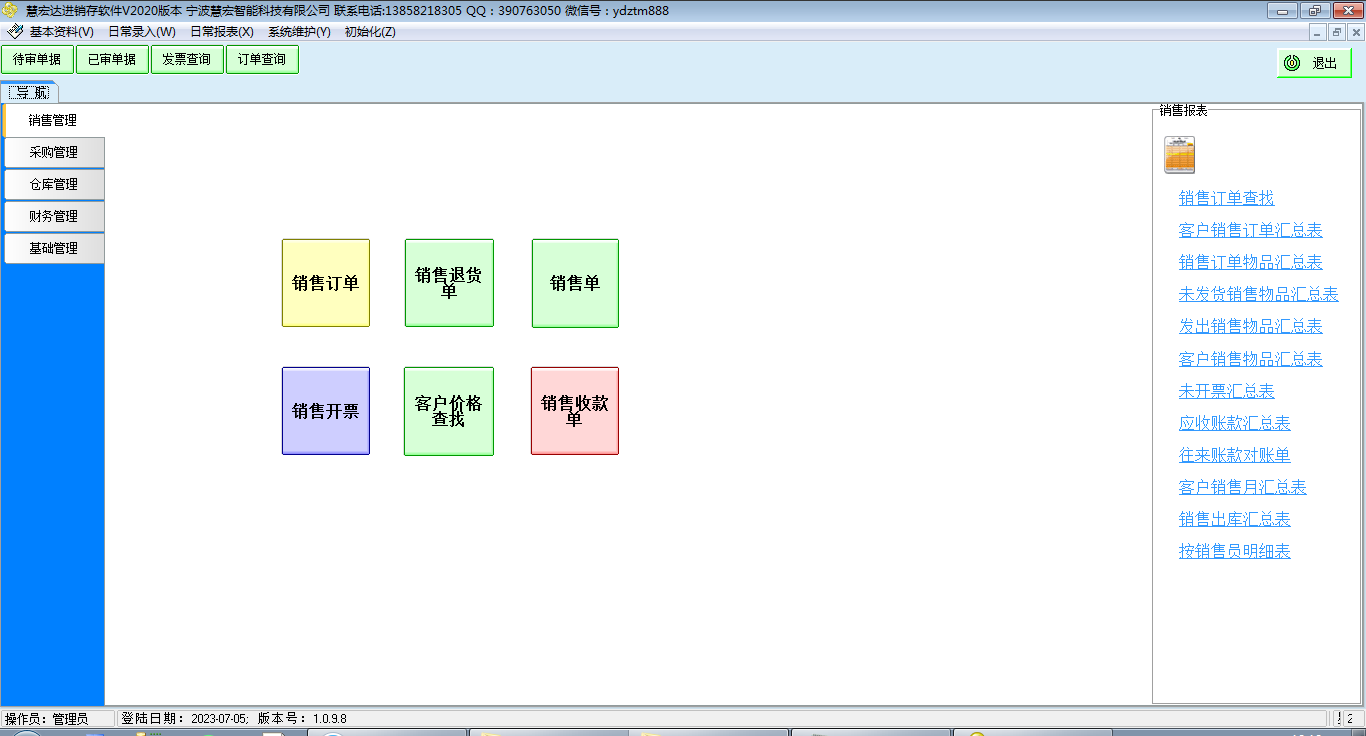Viewport: 1366px width, 736px height.
Task: Open the 客户销售订单汇总表 link
Action: tap(1251, 231)
